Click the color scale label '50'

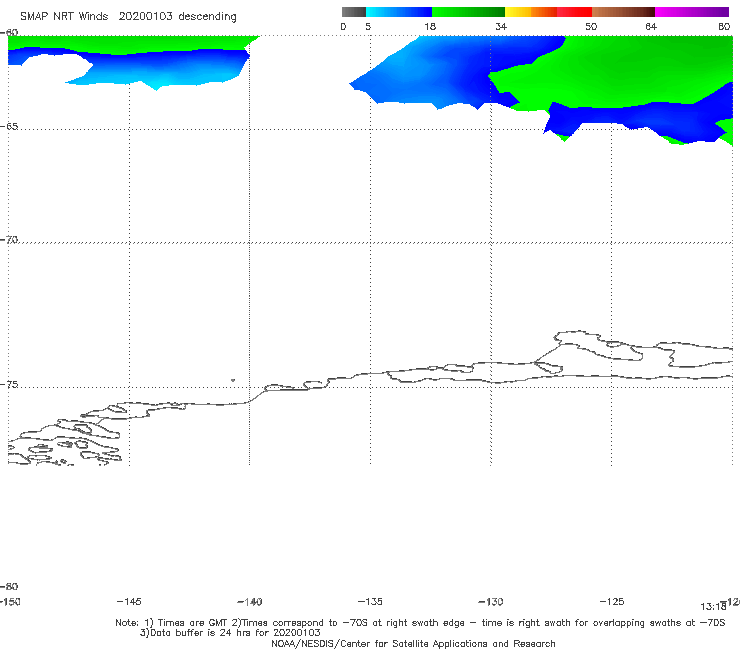(x=591, y=27)
